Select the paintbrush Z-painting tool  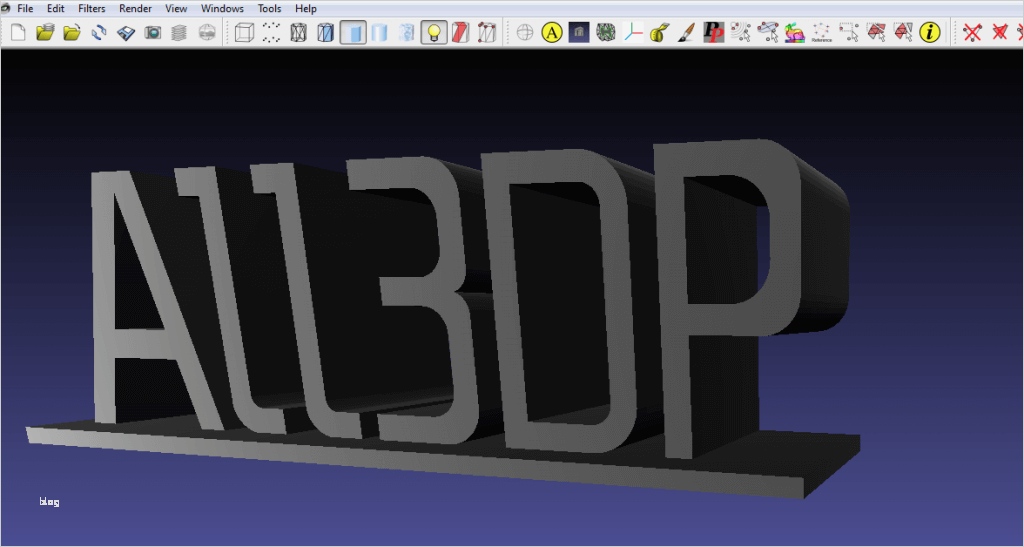pyautogui.click(x=686, y=32)
